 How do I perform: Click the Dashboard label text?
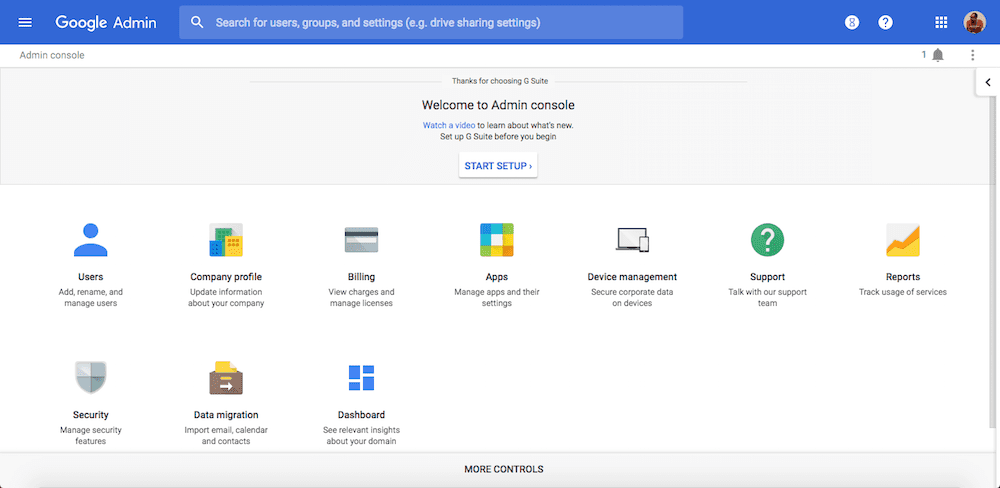pyautogui.click(x=361, y=415)
